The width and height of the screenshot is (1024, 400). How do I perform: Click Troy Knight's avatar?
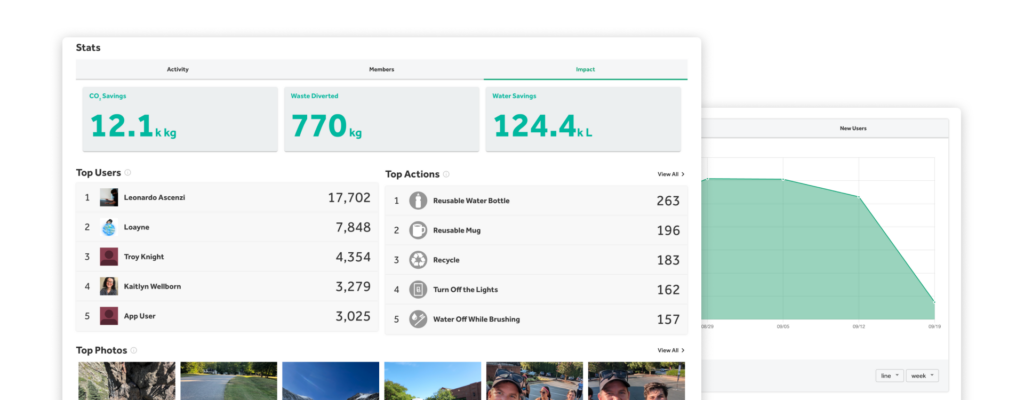pos(109,257)
